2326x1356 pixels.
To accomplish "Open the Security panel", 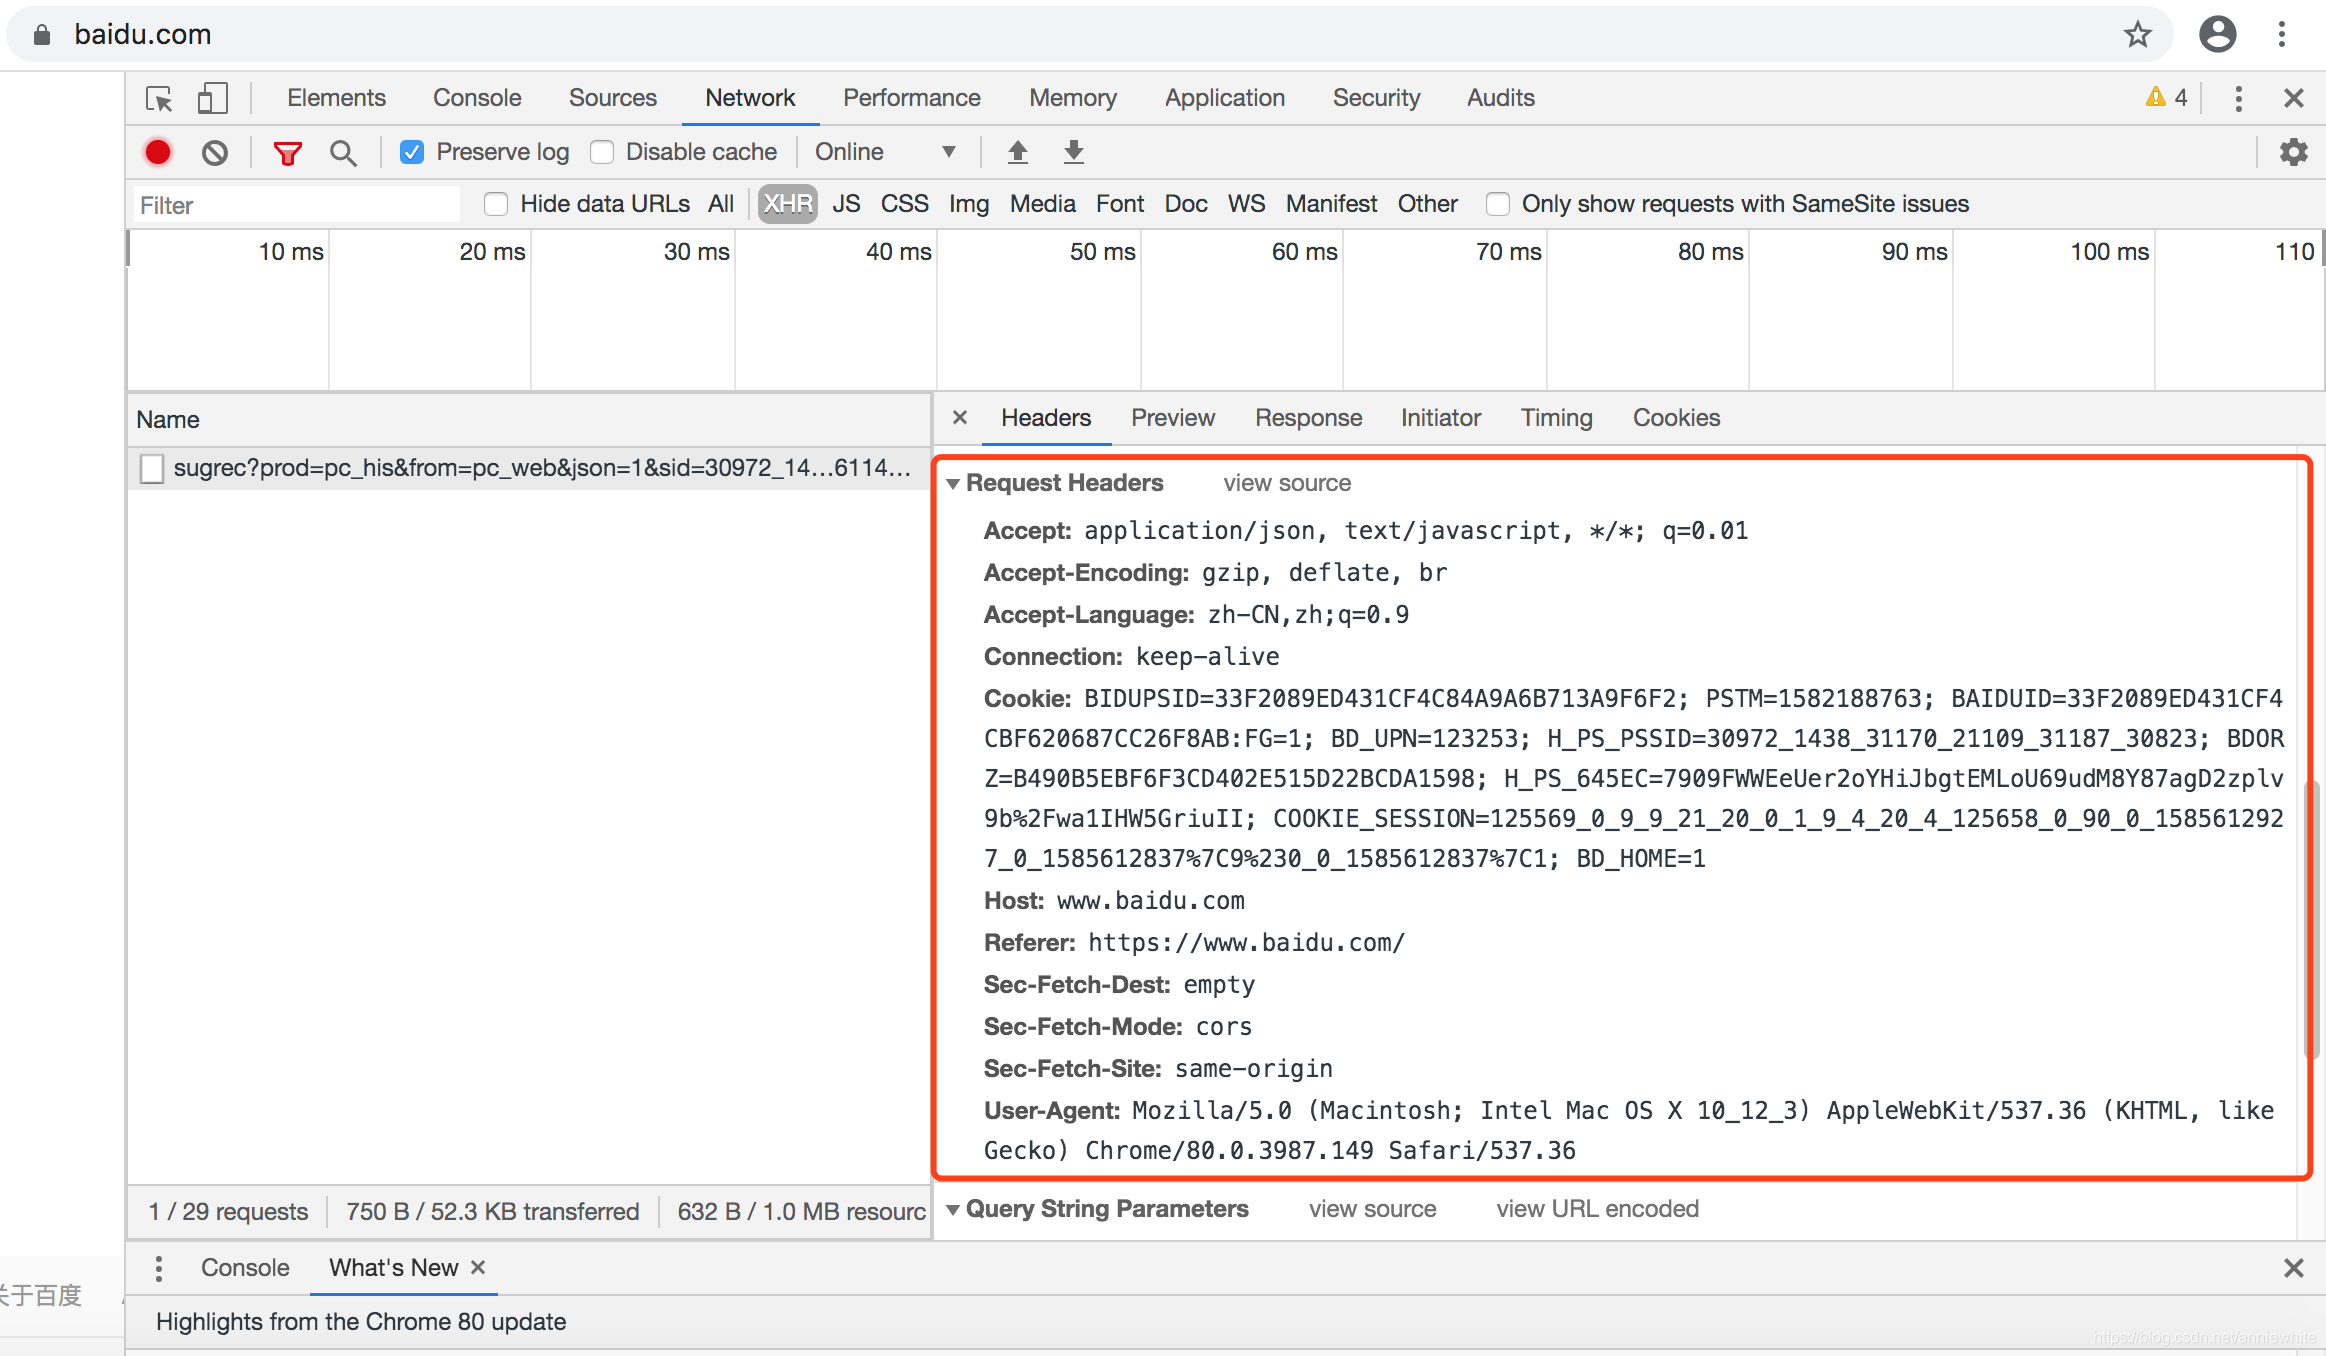I will tap(1376, 98).
